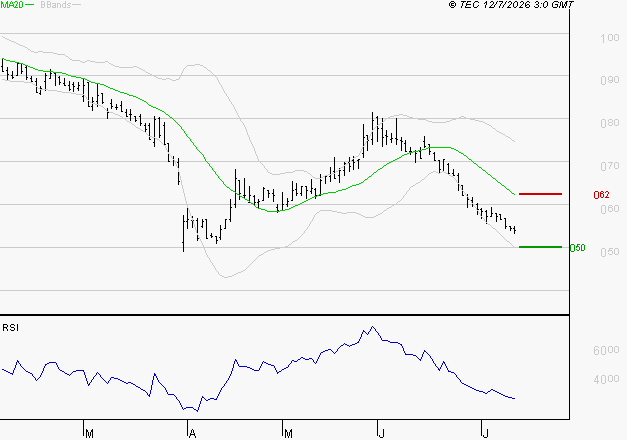This screenshot has height=440, width=627.
Task: Click the 100 price axis label
Action: tap(610, 38)
